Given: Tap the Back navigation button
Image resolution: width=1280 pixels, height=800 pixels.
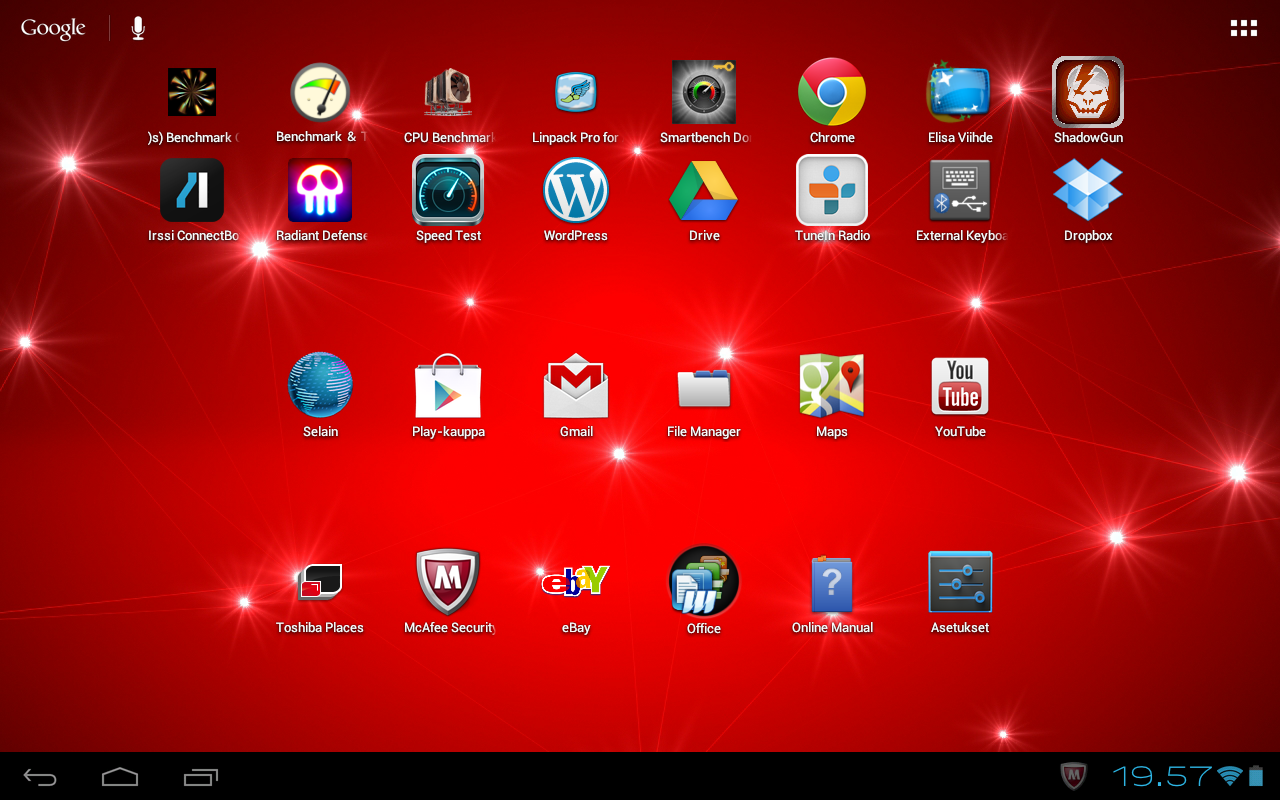Looking at the screenshot, I should 40,777.
